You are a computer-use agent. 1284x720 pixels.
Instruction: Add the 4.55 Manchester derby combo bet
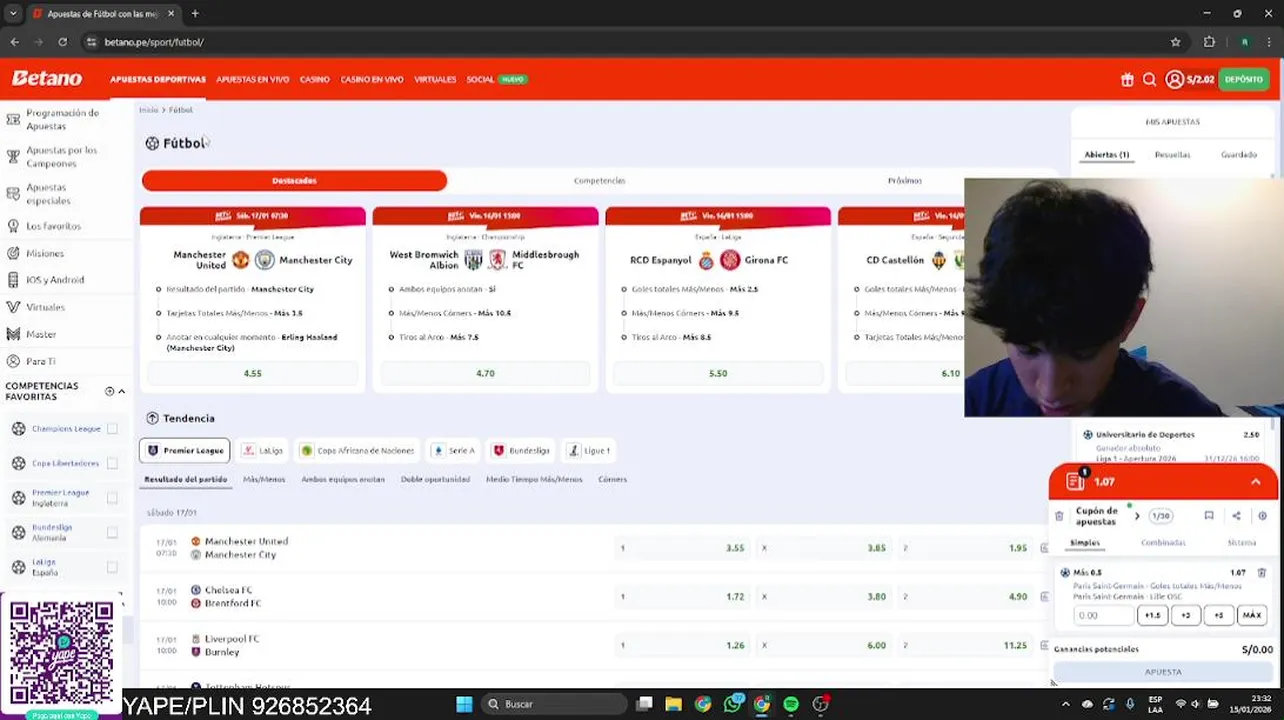252,373
